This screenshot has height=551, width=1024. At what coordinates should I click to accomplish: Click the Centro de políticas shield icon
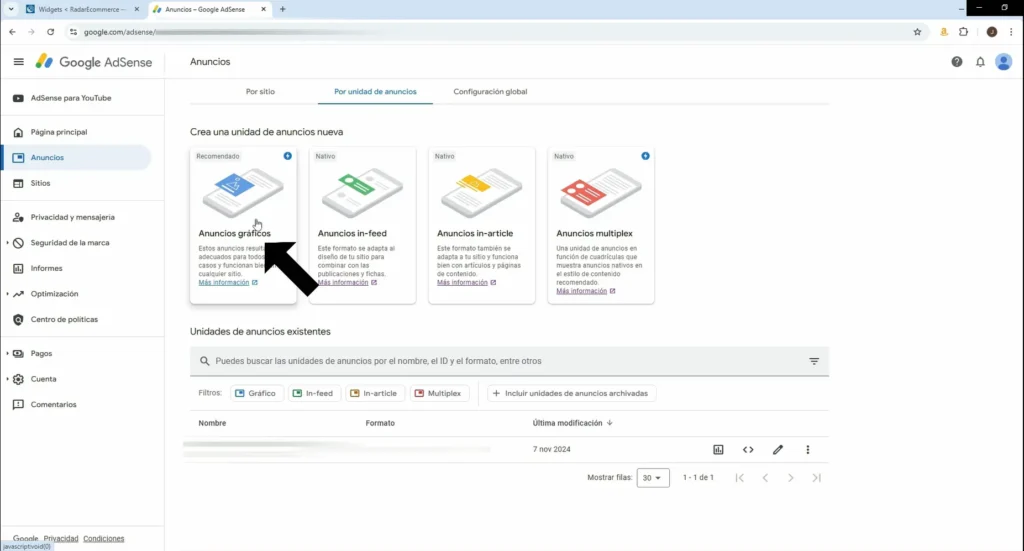(x=18, y=319)
